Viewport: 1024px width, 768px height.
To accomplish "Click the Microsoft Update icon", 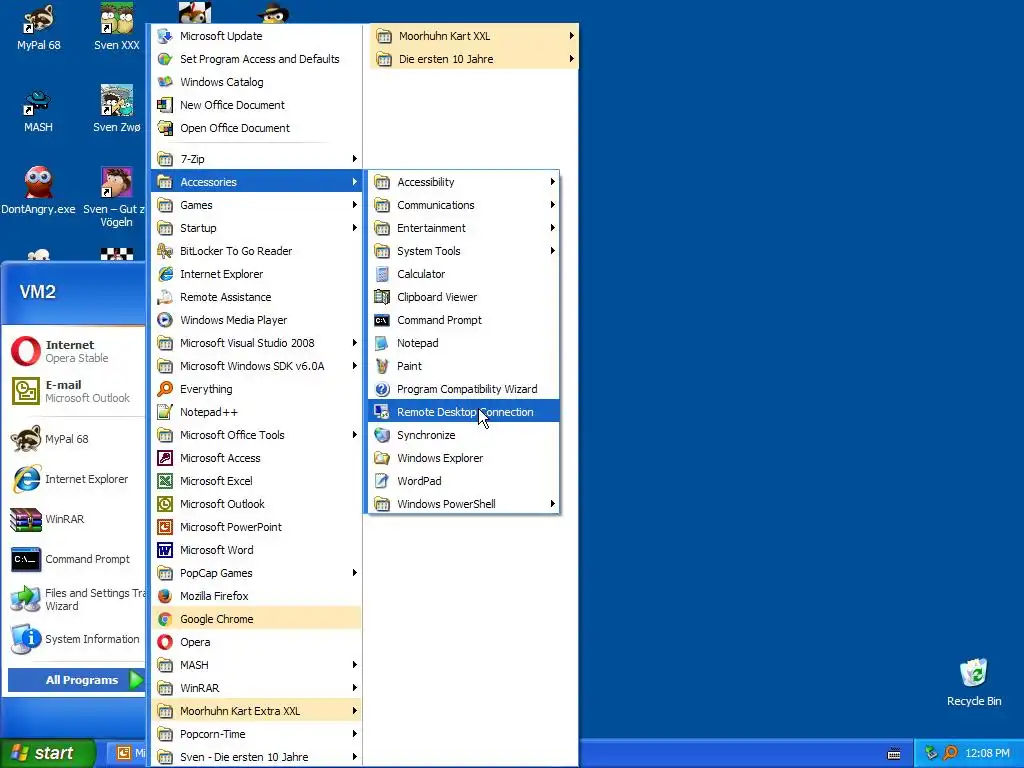I will [165, 36].
